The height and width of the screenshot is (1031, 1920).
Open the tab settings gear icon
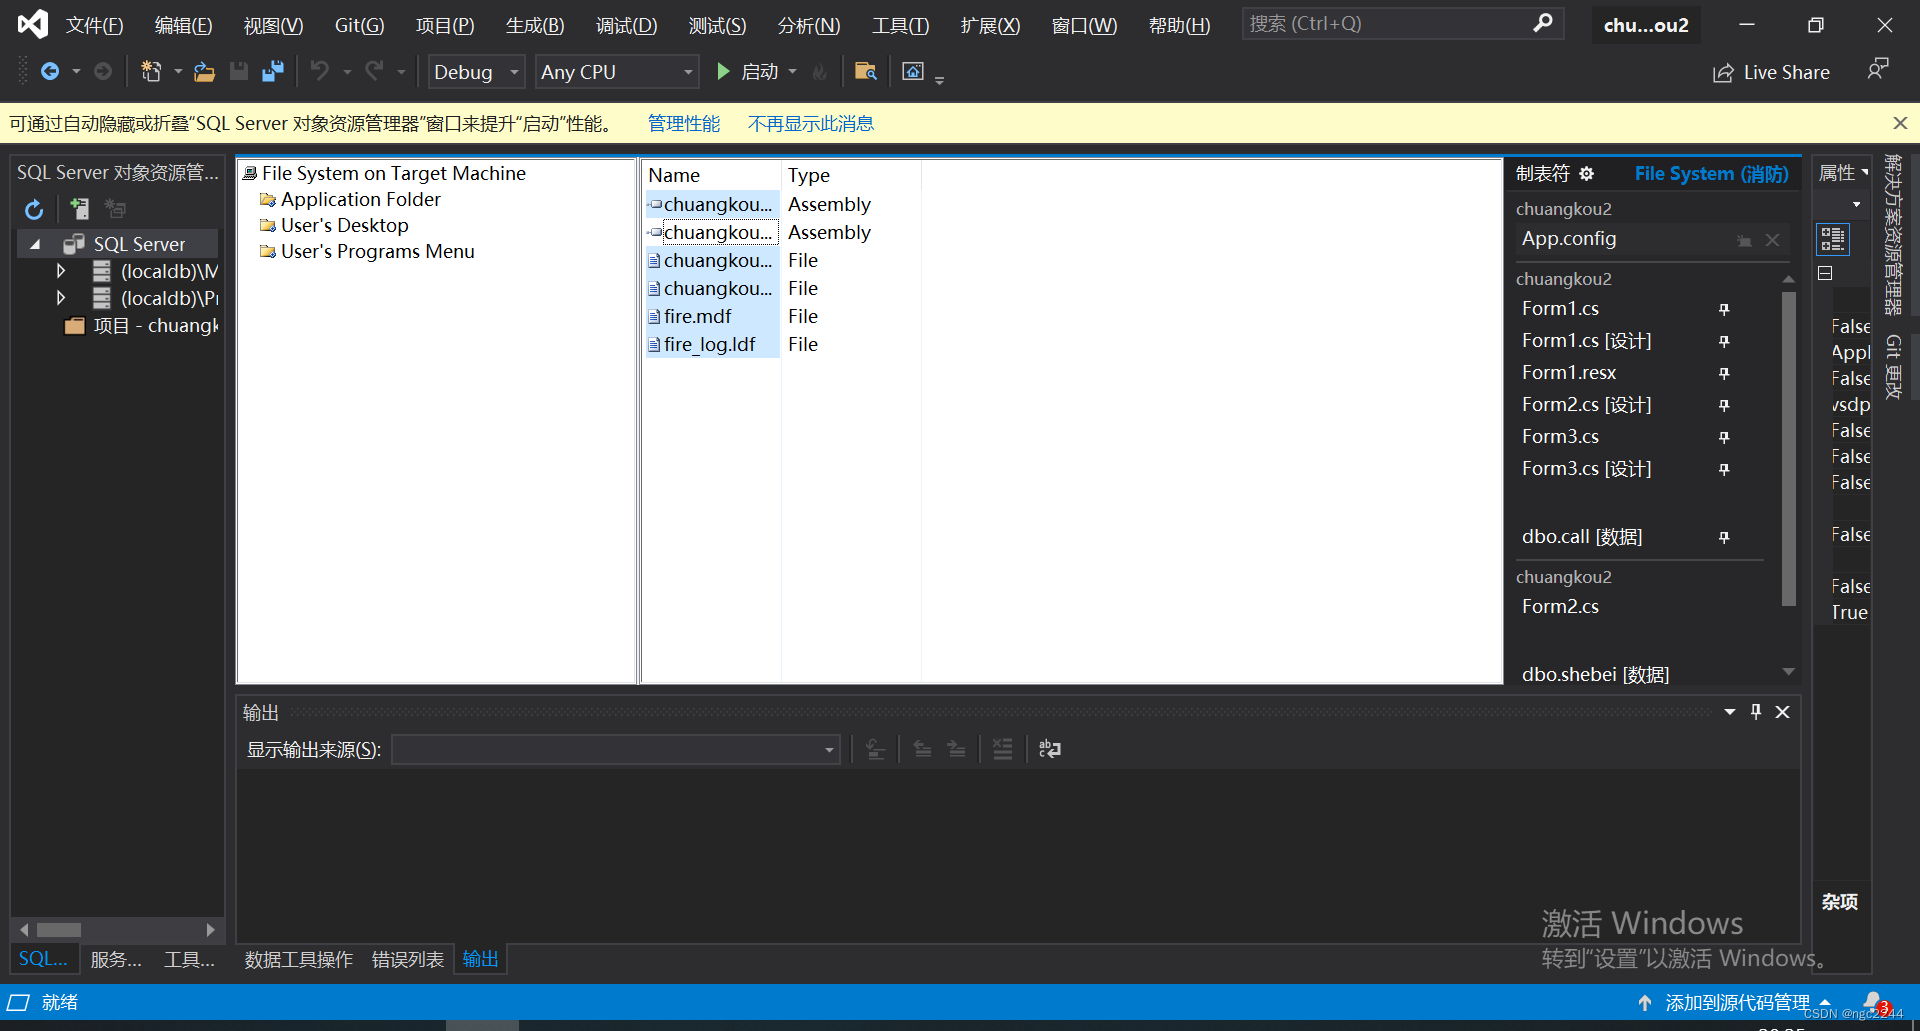1587,173
